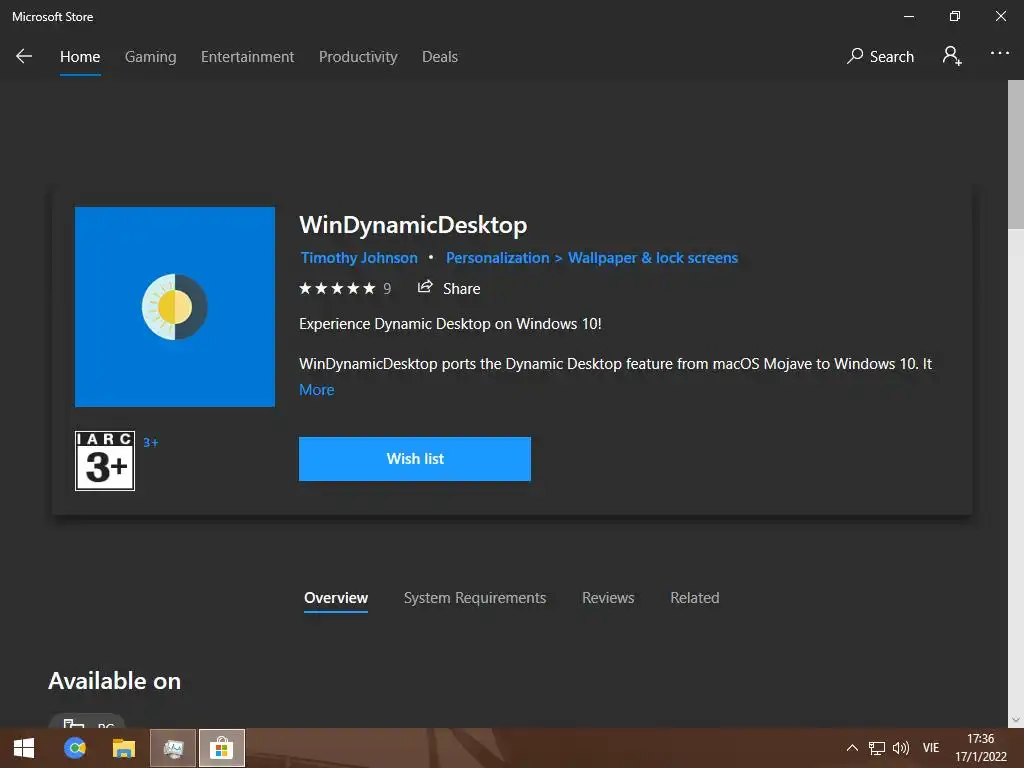Image resolution: width=1024 pixels, height=768 pixels.
Task: Click the IARC 3+ rating badge
Action: pyautogui.click(x=105, y=461)
